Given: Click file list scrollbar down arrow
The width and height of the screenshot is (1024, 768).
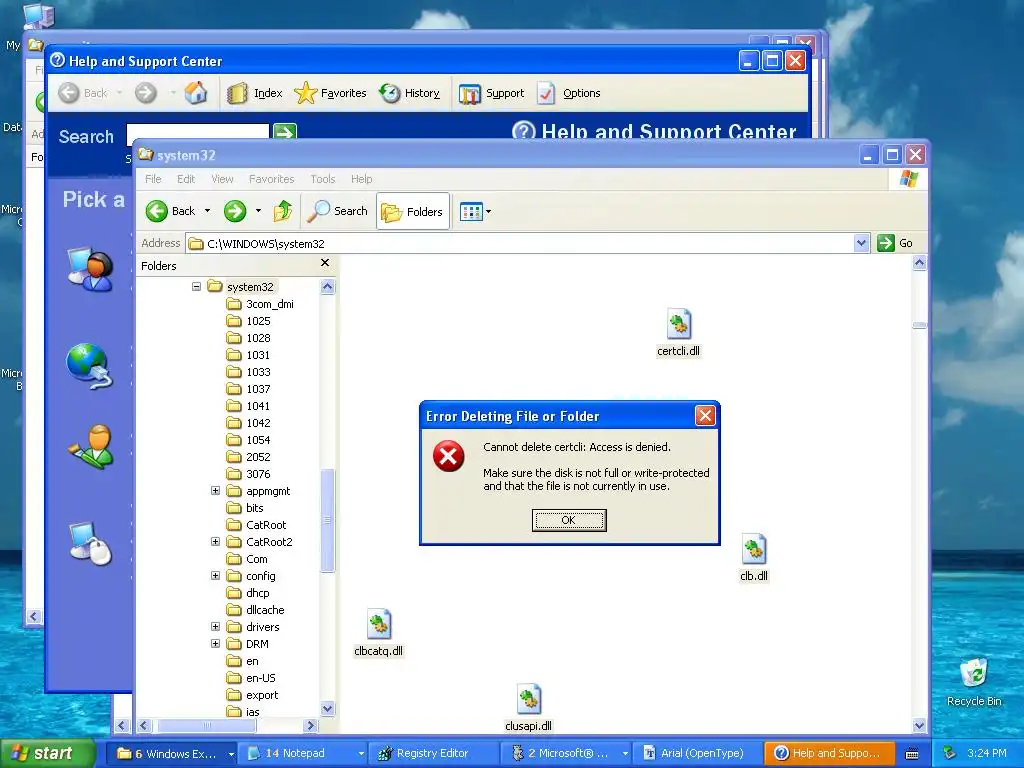Looking at the screenshot, I should [x=920, y=725].
